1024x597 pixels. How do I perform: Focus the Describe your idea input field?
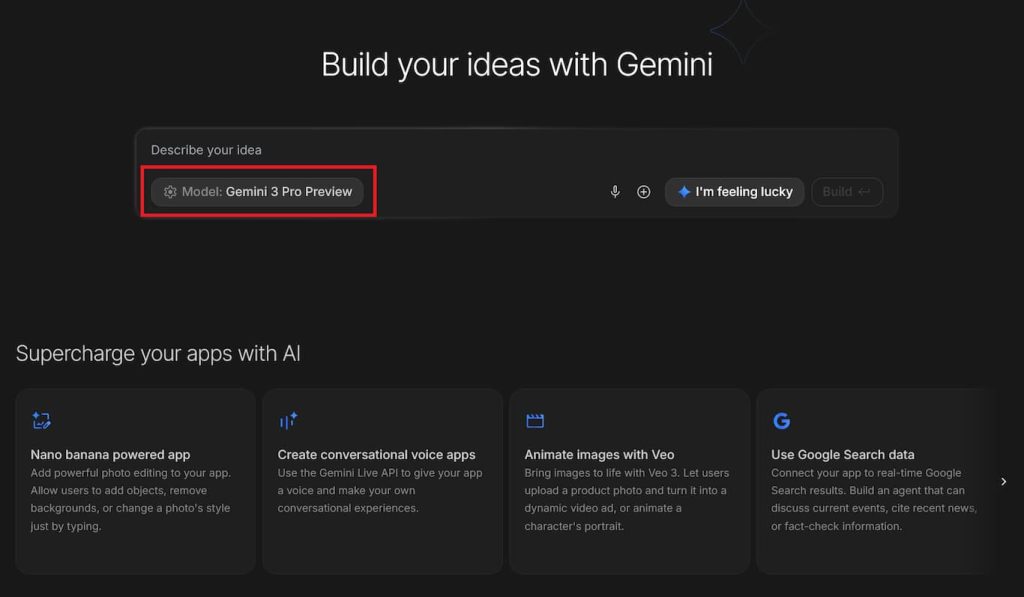tap(516, 150)
